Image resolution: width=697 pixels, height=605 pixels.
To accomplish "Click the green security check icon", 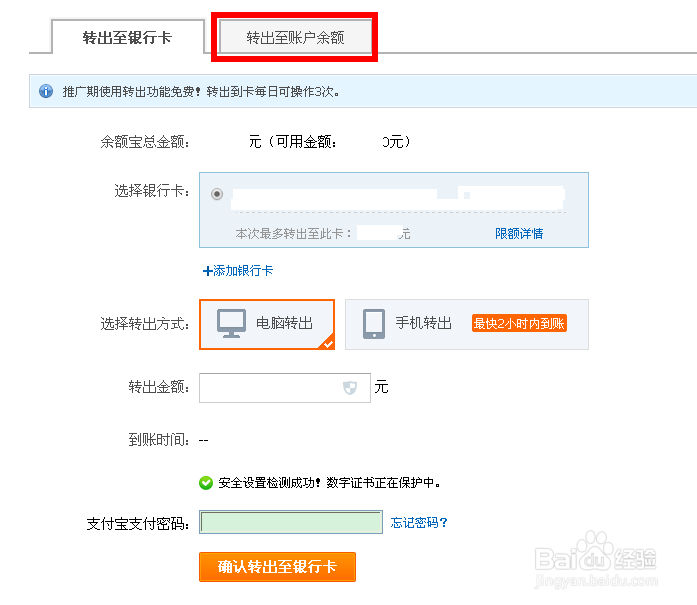I will (x=206, y=482).
